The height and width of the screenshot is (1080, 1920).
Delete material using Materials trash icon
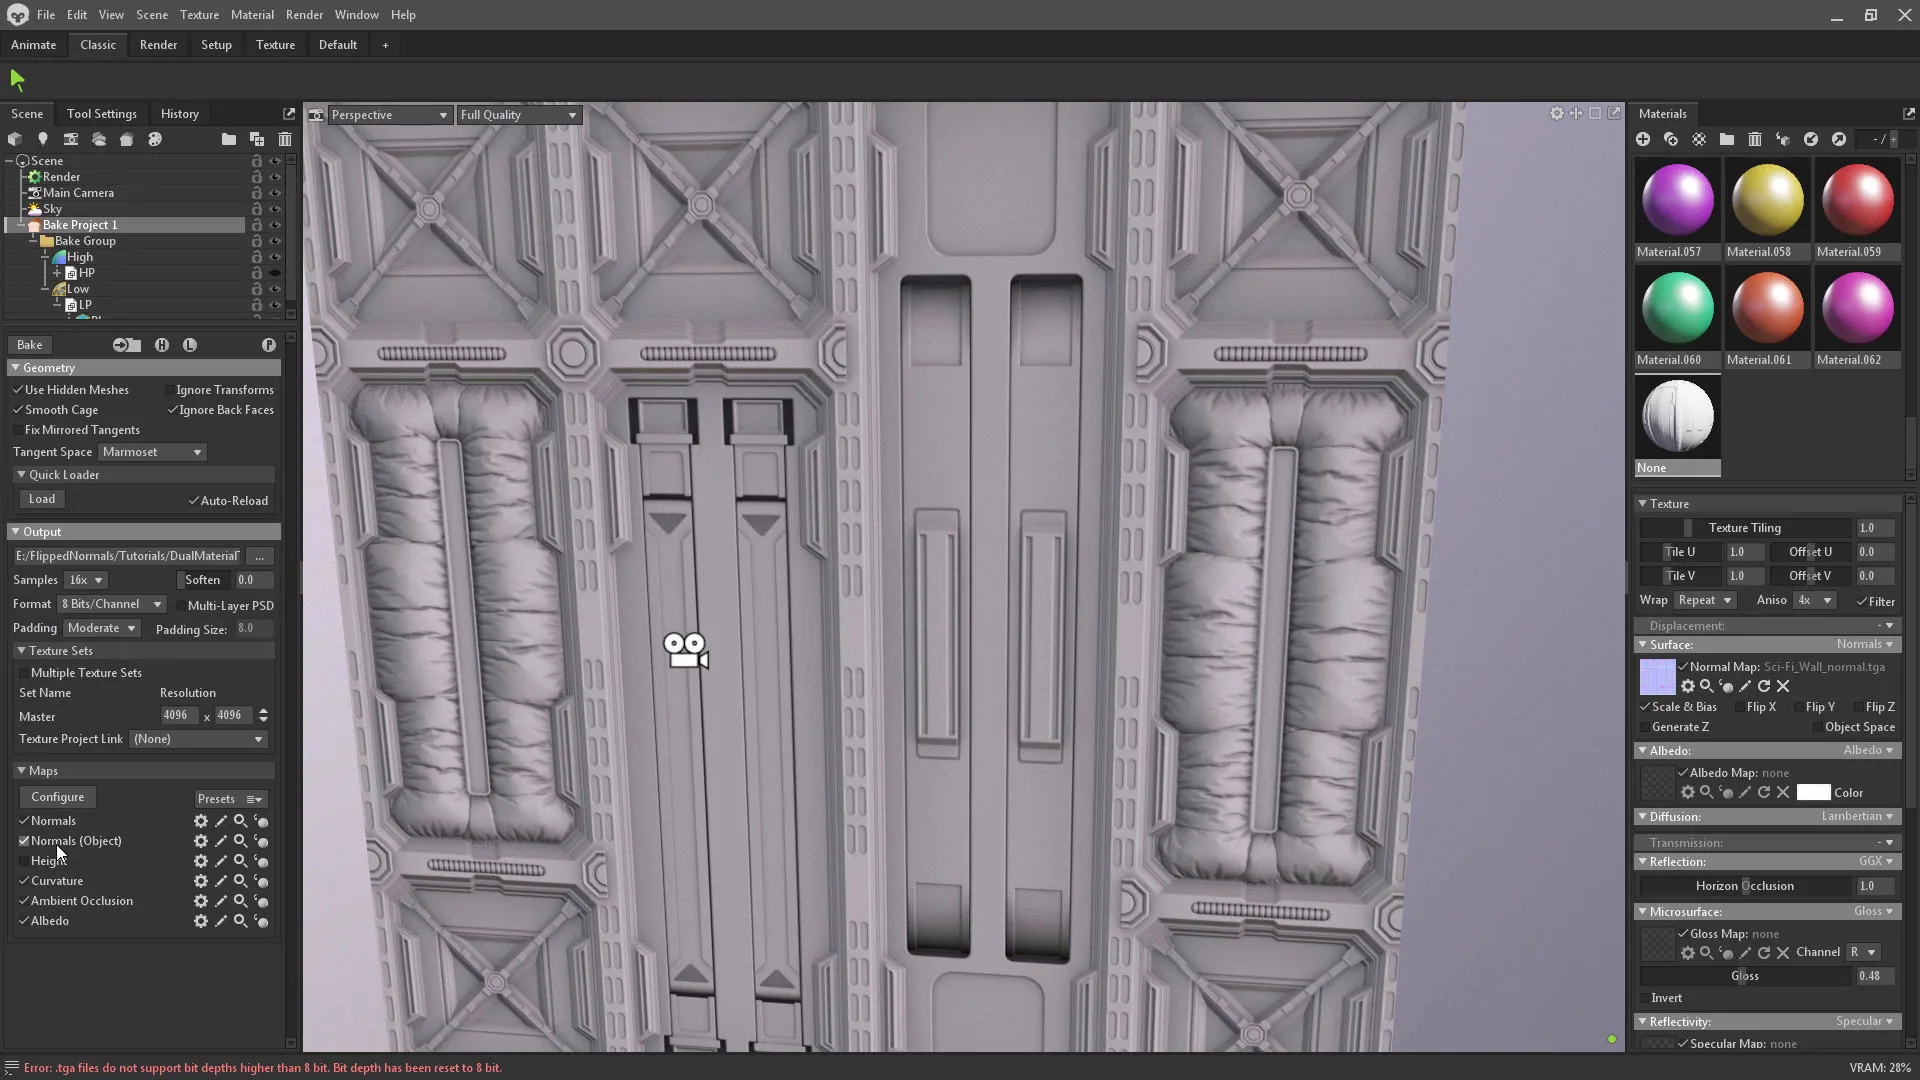point(1755,140)
